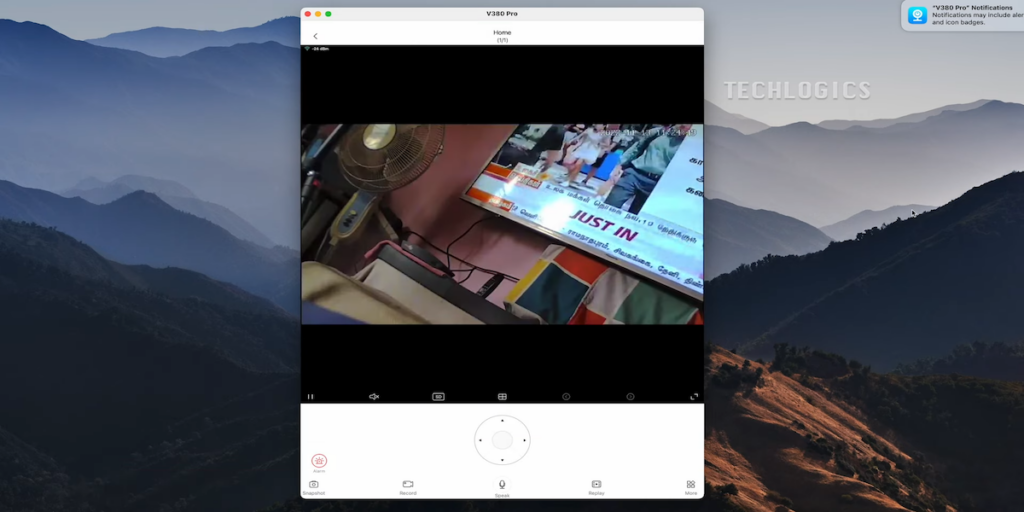Click the previous camera circle arrow
Screen dimensions: 1024x512
[566, 397]
